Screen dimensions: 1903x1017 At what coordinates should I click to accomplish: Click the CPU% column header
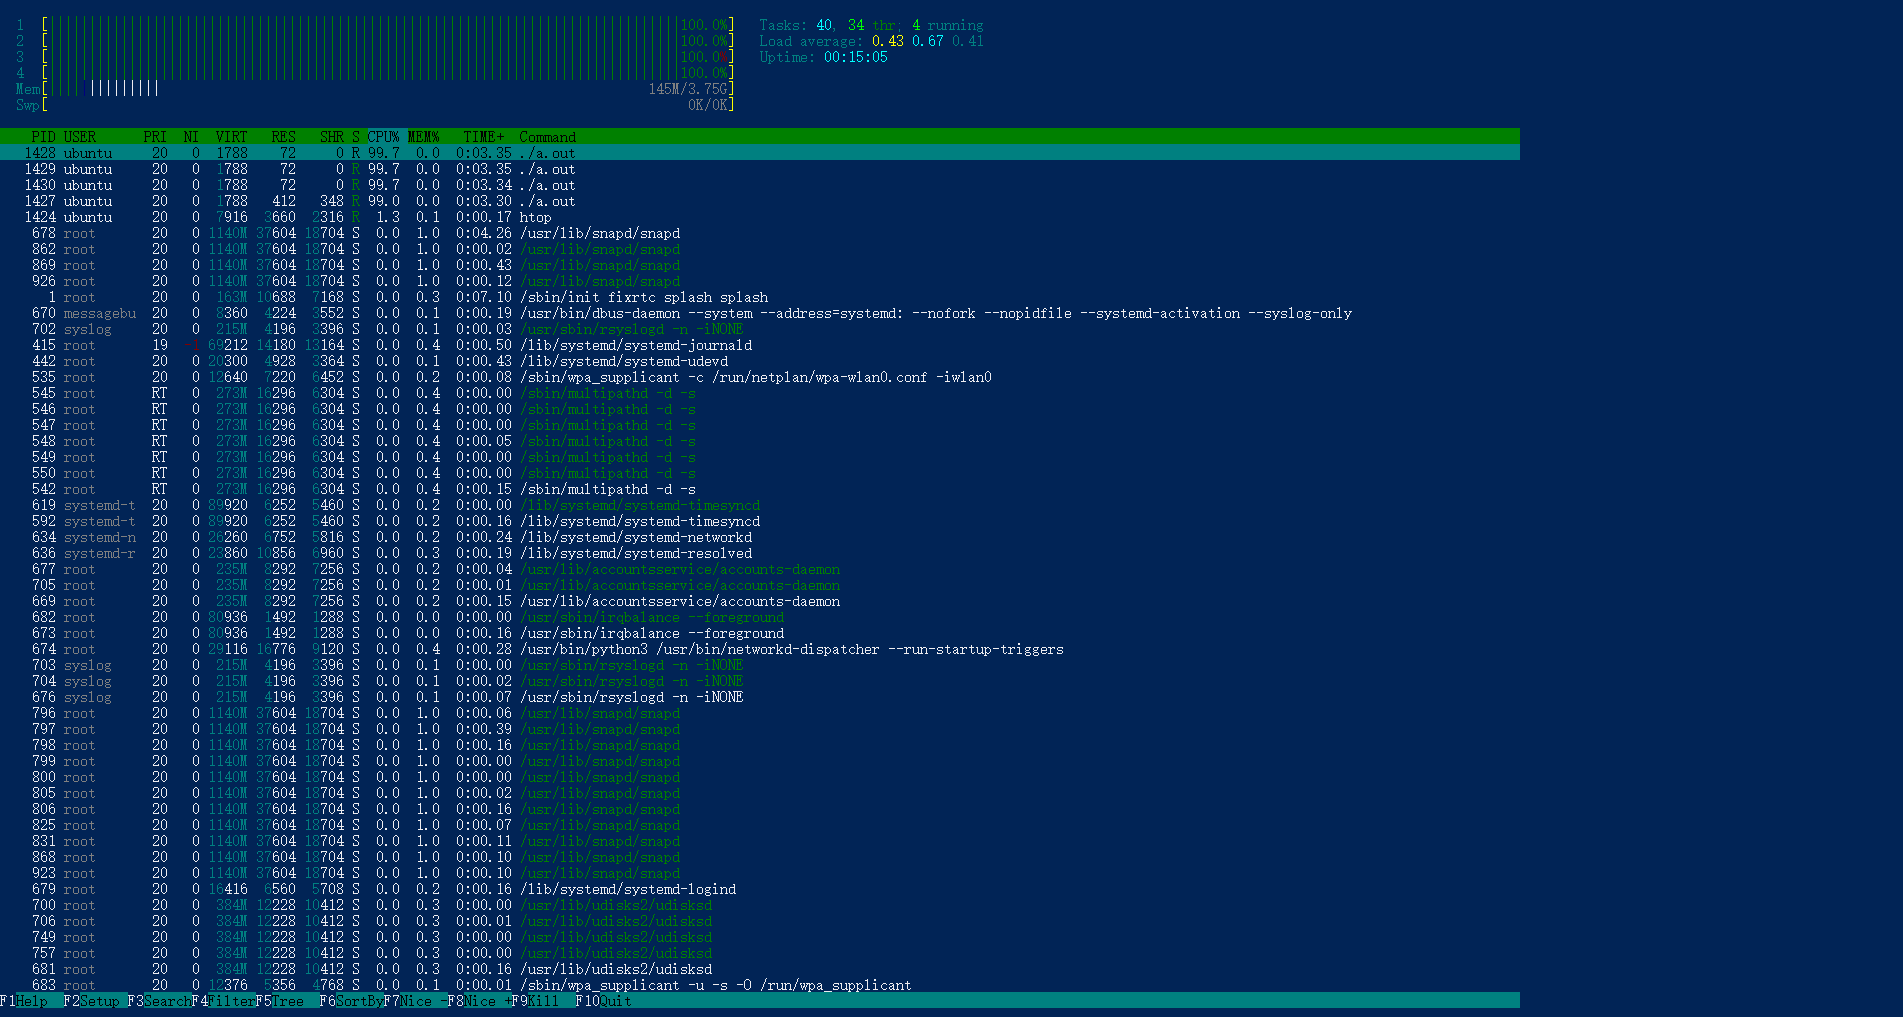click(x=383, y=137)
